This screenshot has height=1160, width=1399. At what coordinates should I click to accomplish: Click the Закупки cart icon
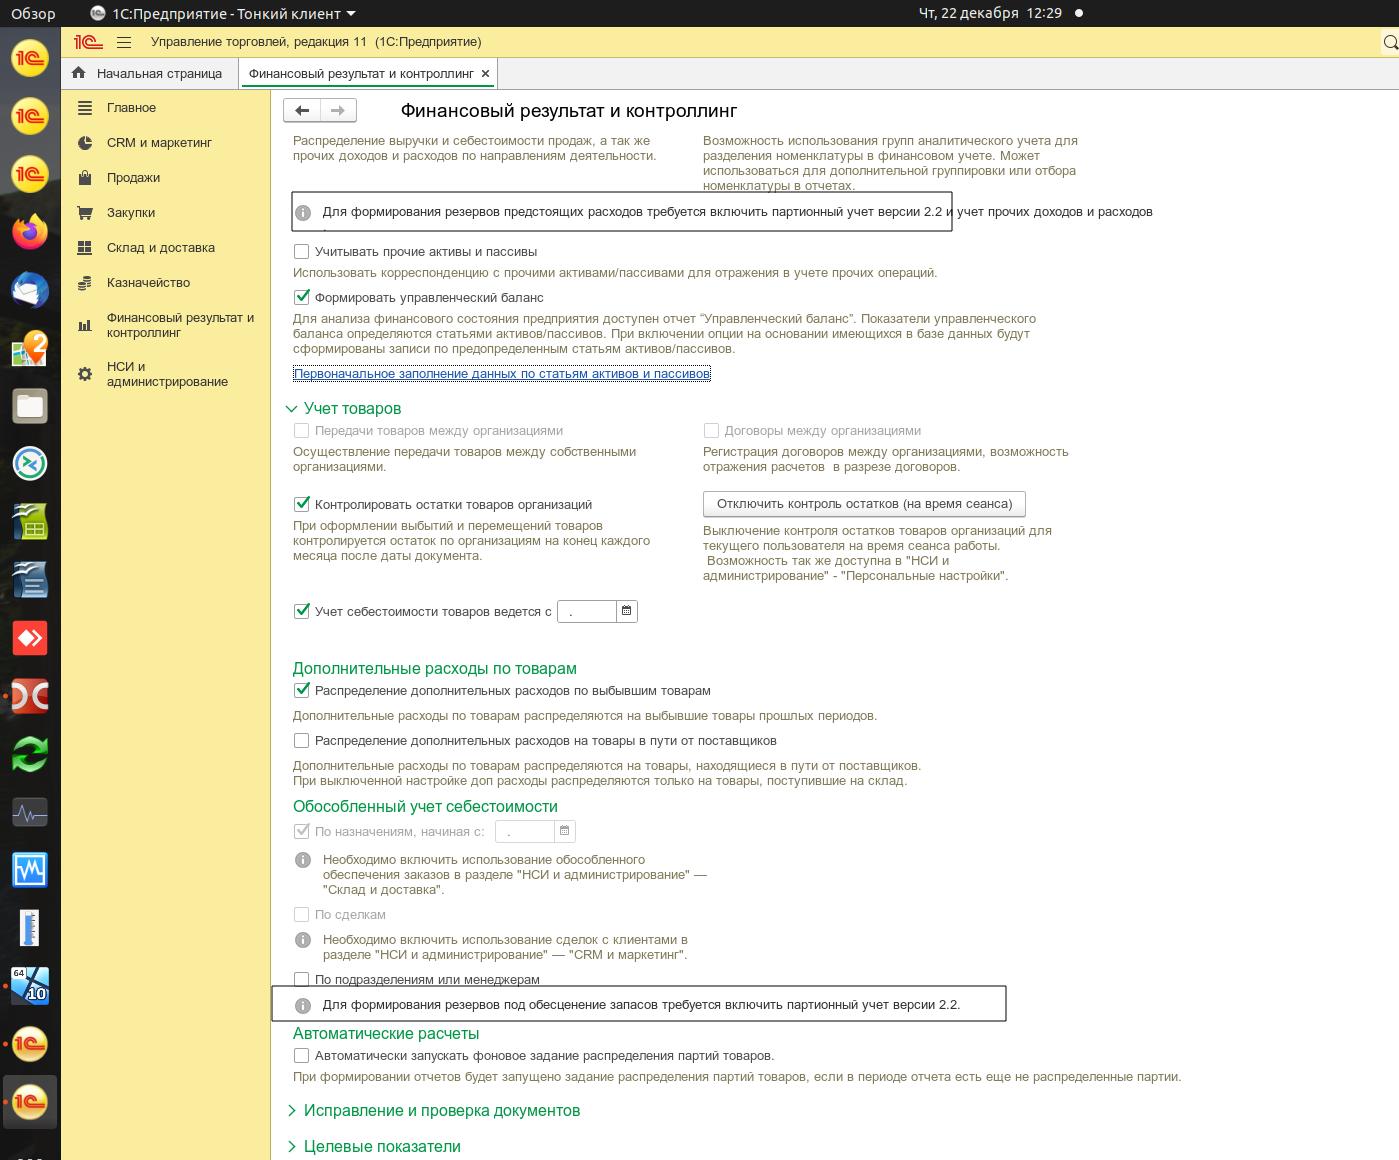(x=86, y=213)
